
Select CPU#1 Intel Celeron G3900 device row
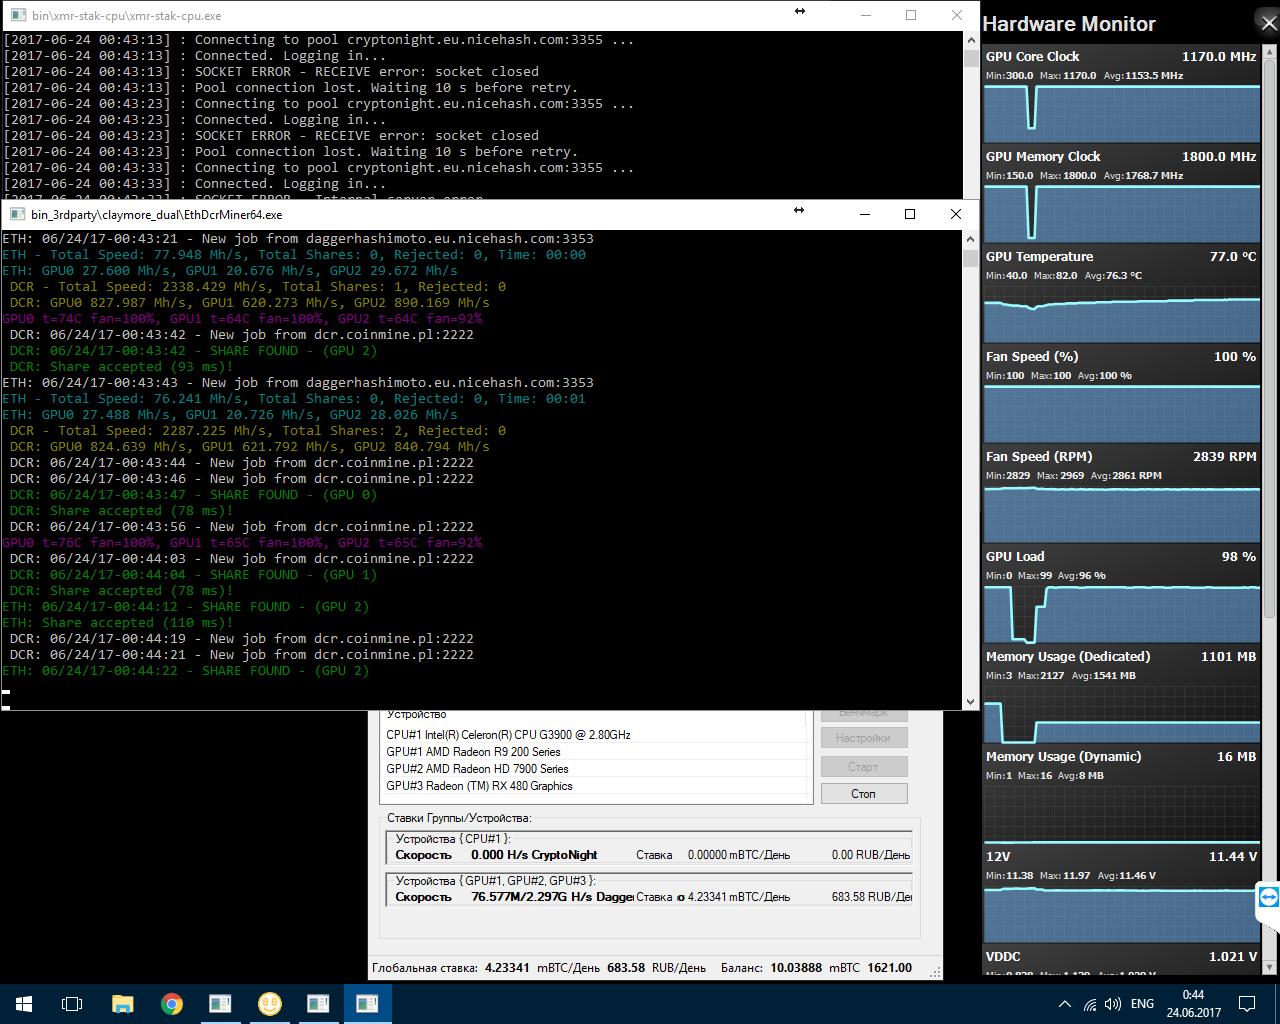596,735
